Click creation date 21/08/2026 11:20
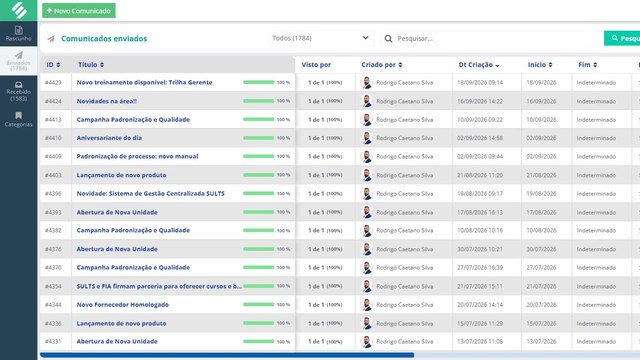This screenshot has height=360, width=640. (480, 175)
